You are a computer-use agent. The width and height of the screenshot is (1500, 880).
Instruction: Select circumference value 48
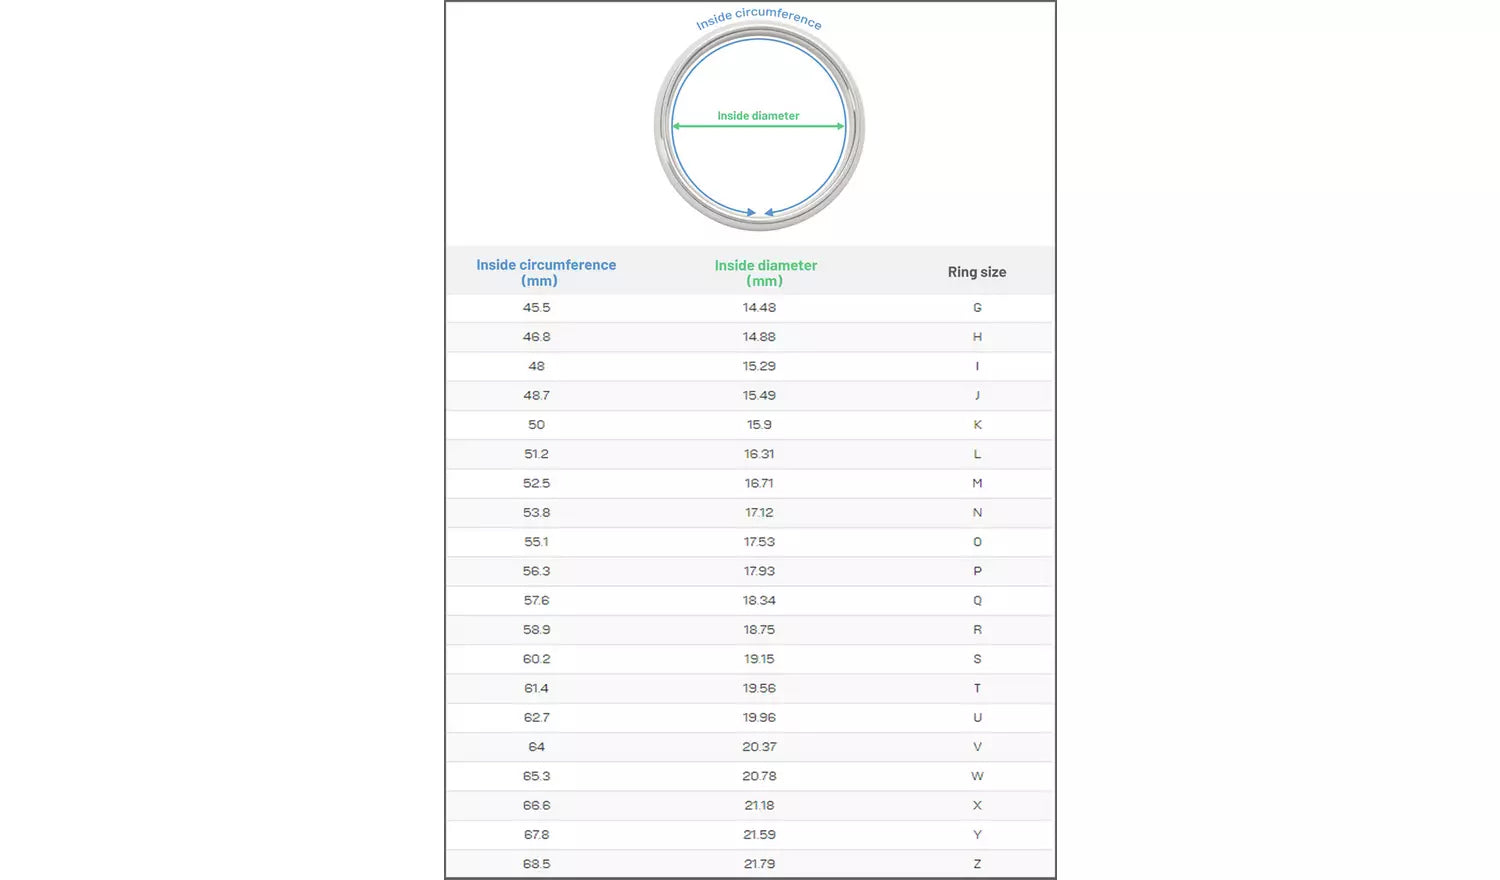click(536, 366)
